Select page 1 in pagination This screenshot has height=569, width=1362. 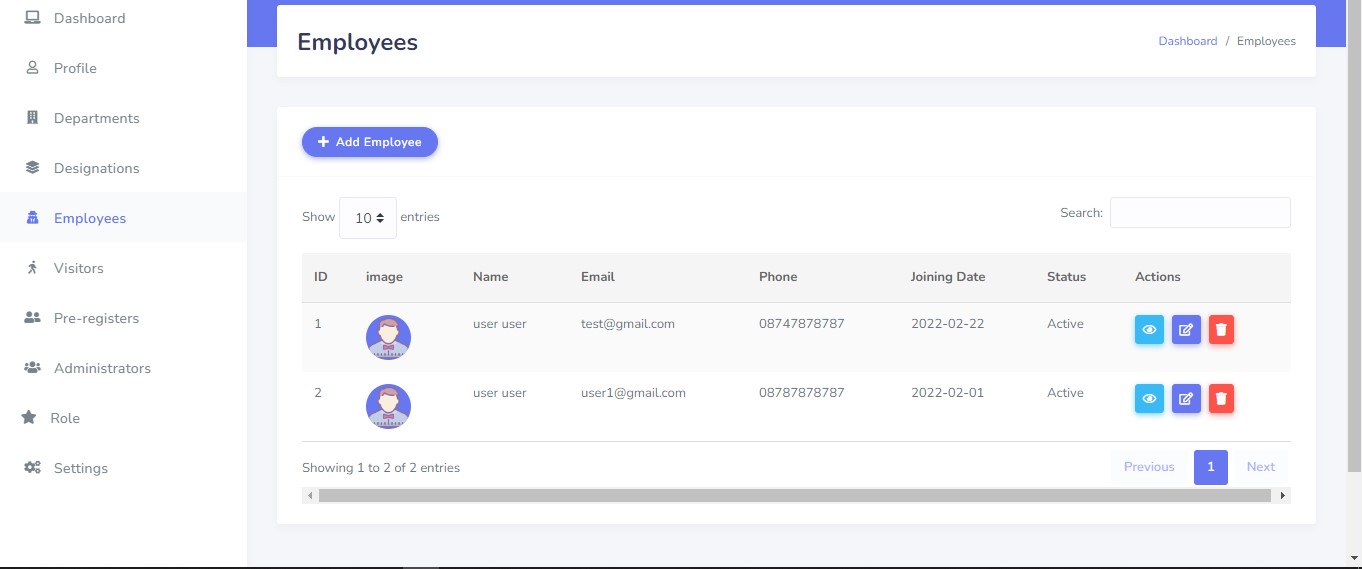(1210, 467)
